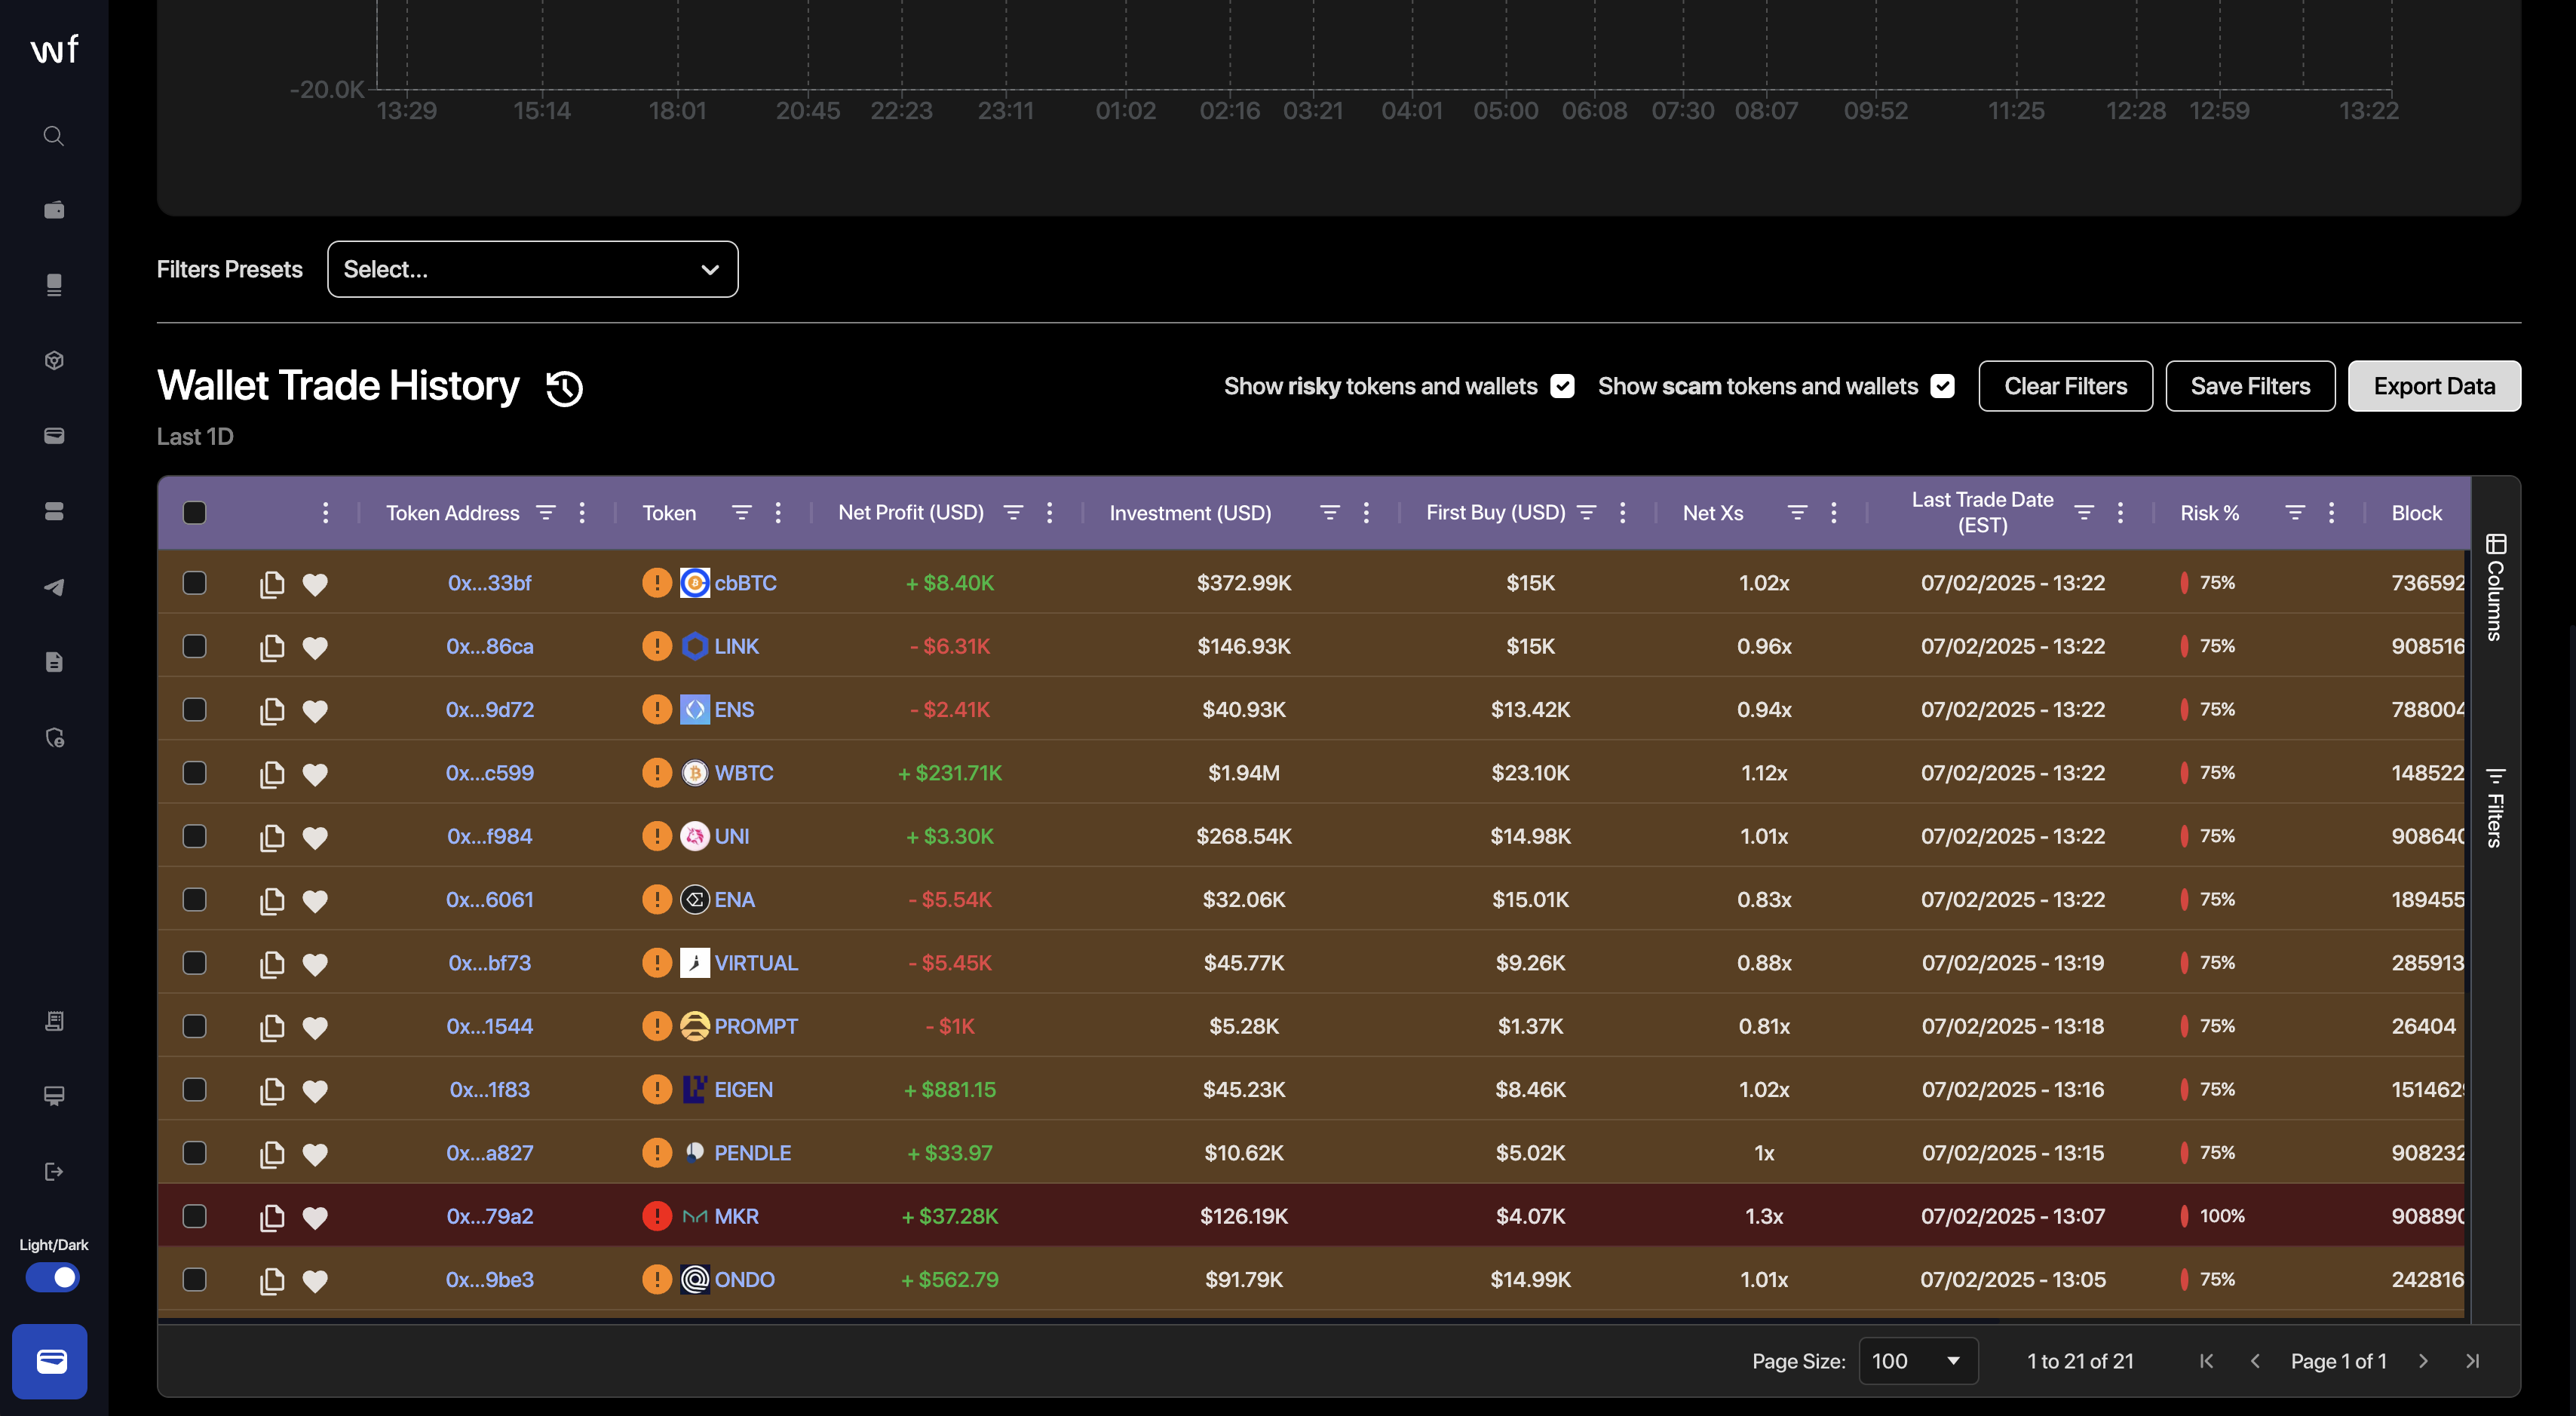2576x1416 pixels.
Task: Click the logout icon in sidebar
Action: [54, 1172]
